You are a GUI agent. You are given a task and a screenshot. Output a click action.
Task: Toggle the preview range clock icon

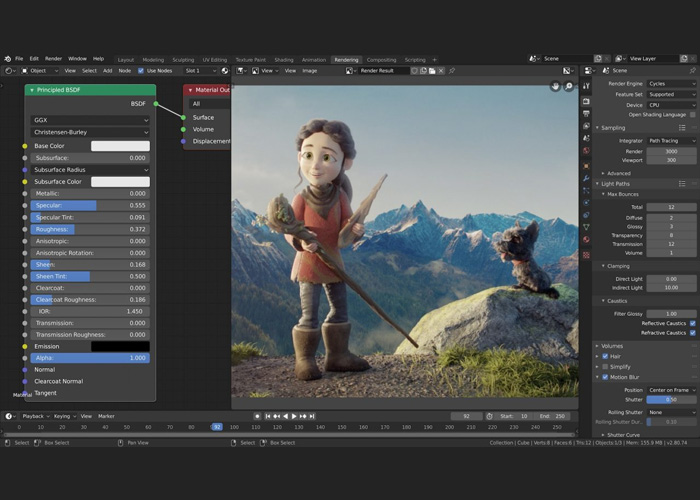489,416
